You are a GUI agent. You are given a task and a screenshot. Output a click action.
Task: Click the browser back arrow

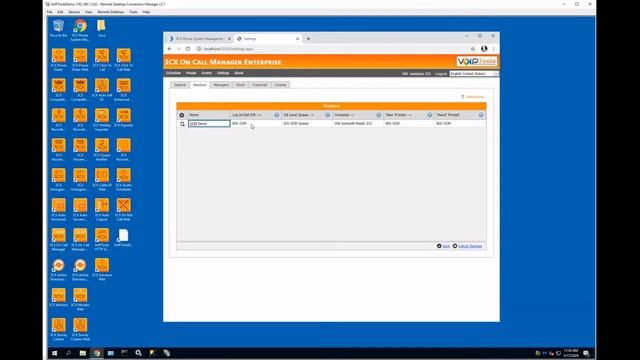[x=170, y=49]
